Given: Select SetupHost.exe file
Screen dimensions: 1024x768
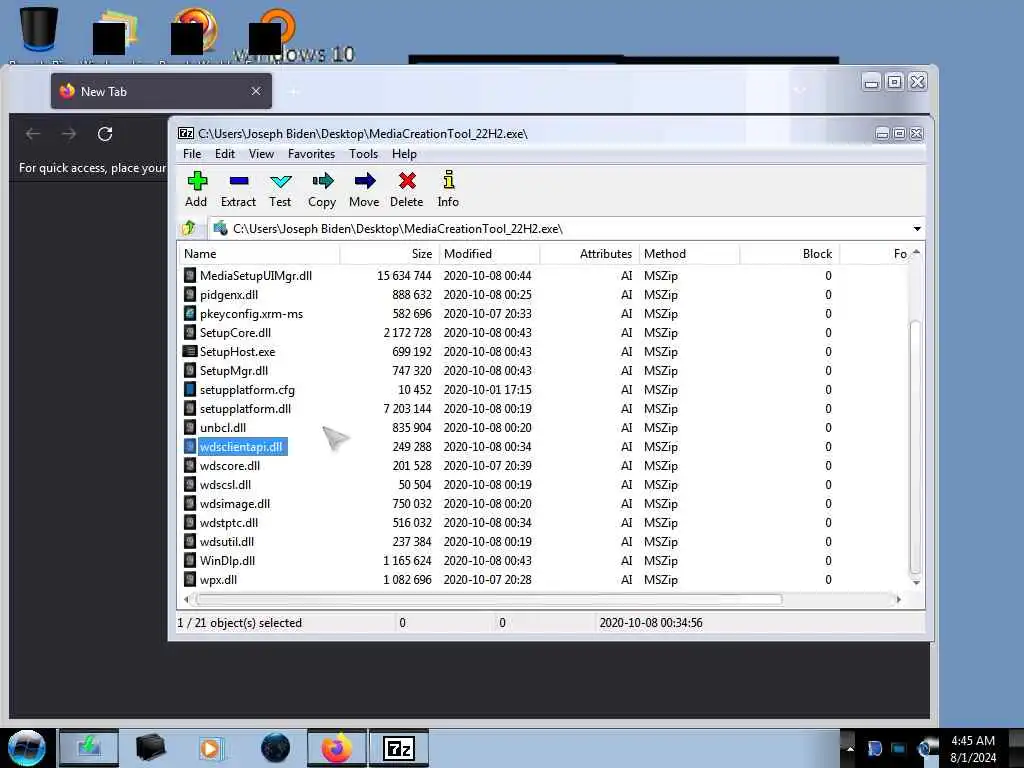Looking at the screenshot, I should pyautogui.click(x=238, y=351).
